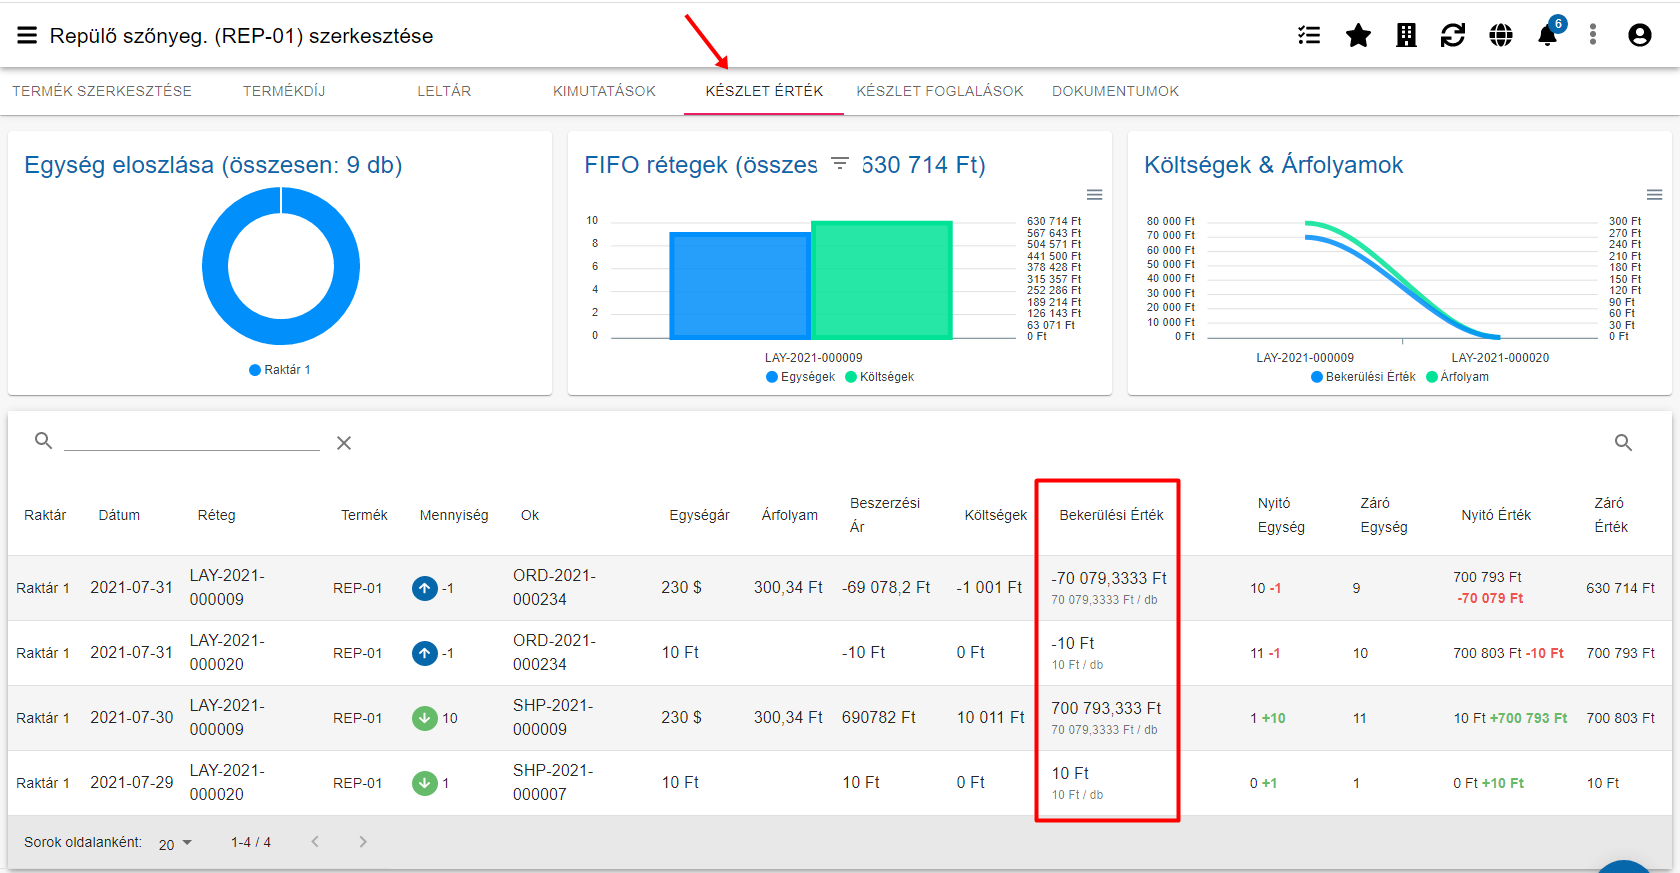Switch to the TERMÉKDÍJ tab
Screen dimensions: 1680x873
pyautogui.click(x=284, y=91)
